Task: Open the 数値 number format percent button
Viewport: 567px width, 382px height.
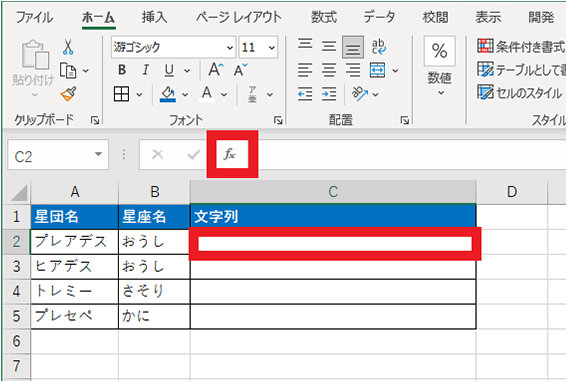Action: pos(439,51)
